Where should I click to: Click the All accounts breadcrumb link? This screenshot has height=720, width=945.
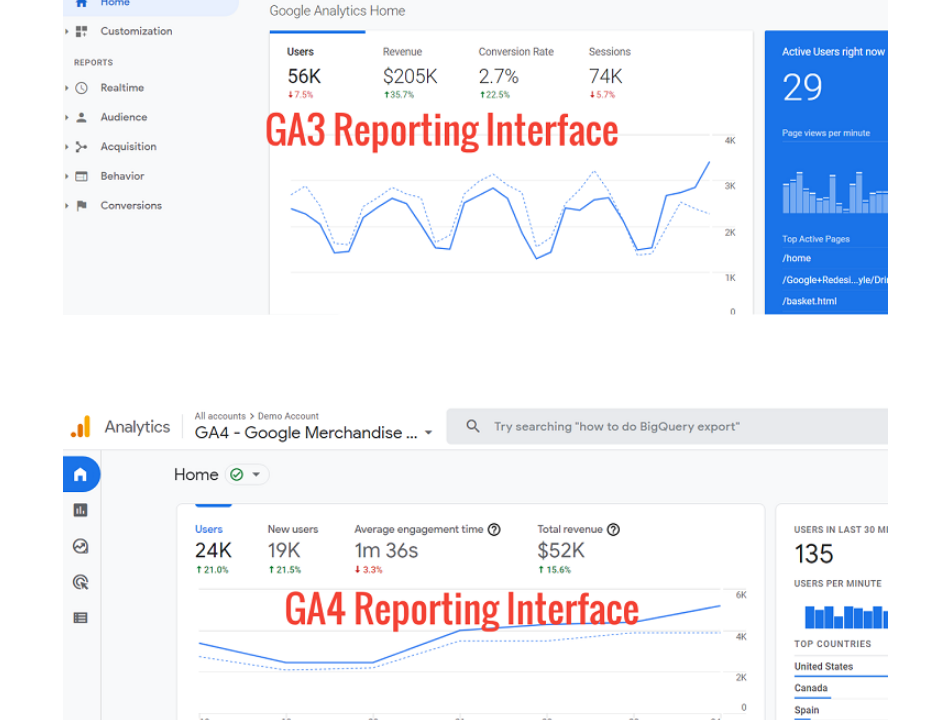(220, 416)
